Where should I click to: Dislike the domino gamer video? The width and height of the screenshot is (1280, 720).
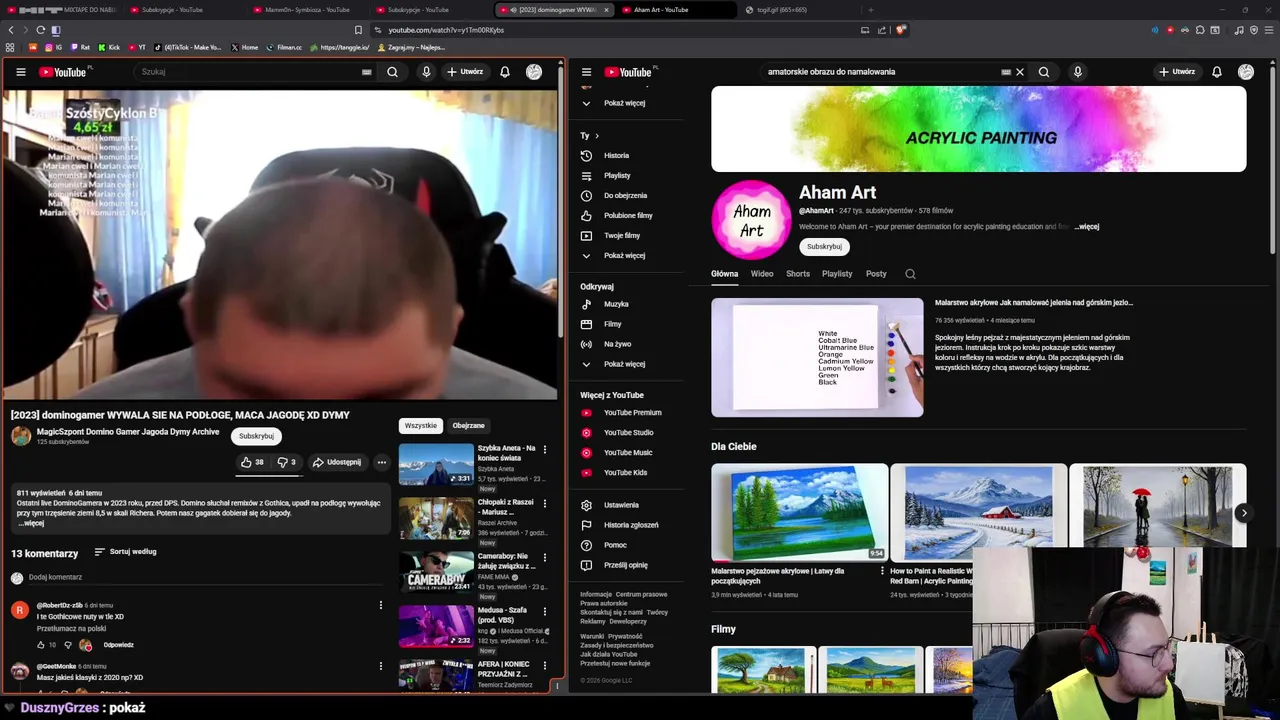coord(286,462)
